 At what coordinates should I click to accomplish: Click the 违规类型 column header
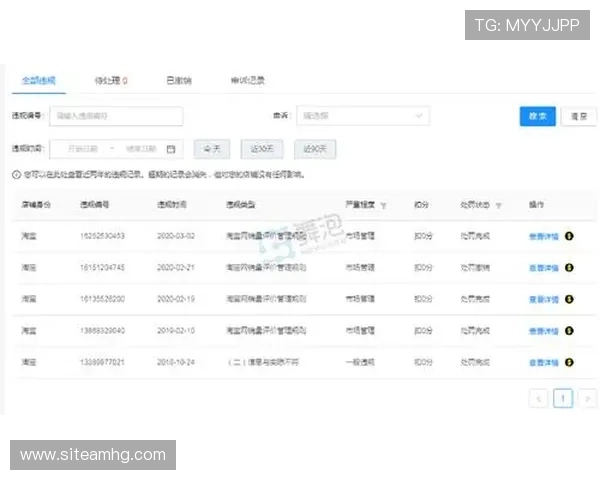tap(241, 205)
